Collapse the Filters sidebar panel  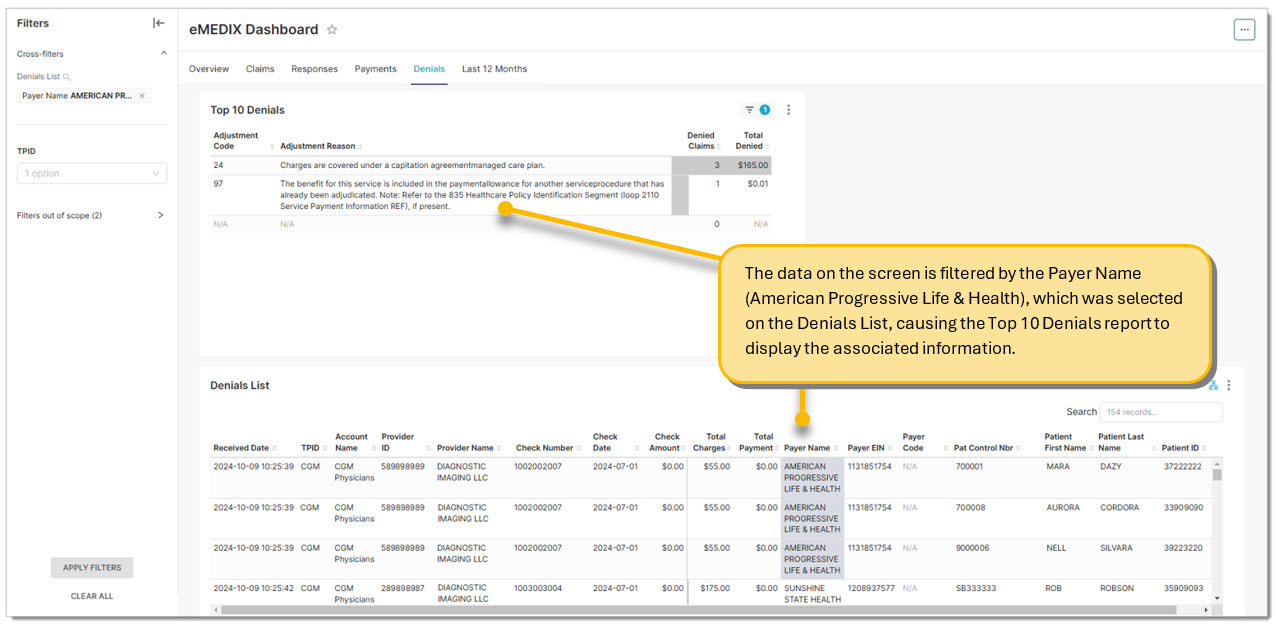[x=158, y=23]
